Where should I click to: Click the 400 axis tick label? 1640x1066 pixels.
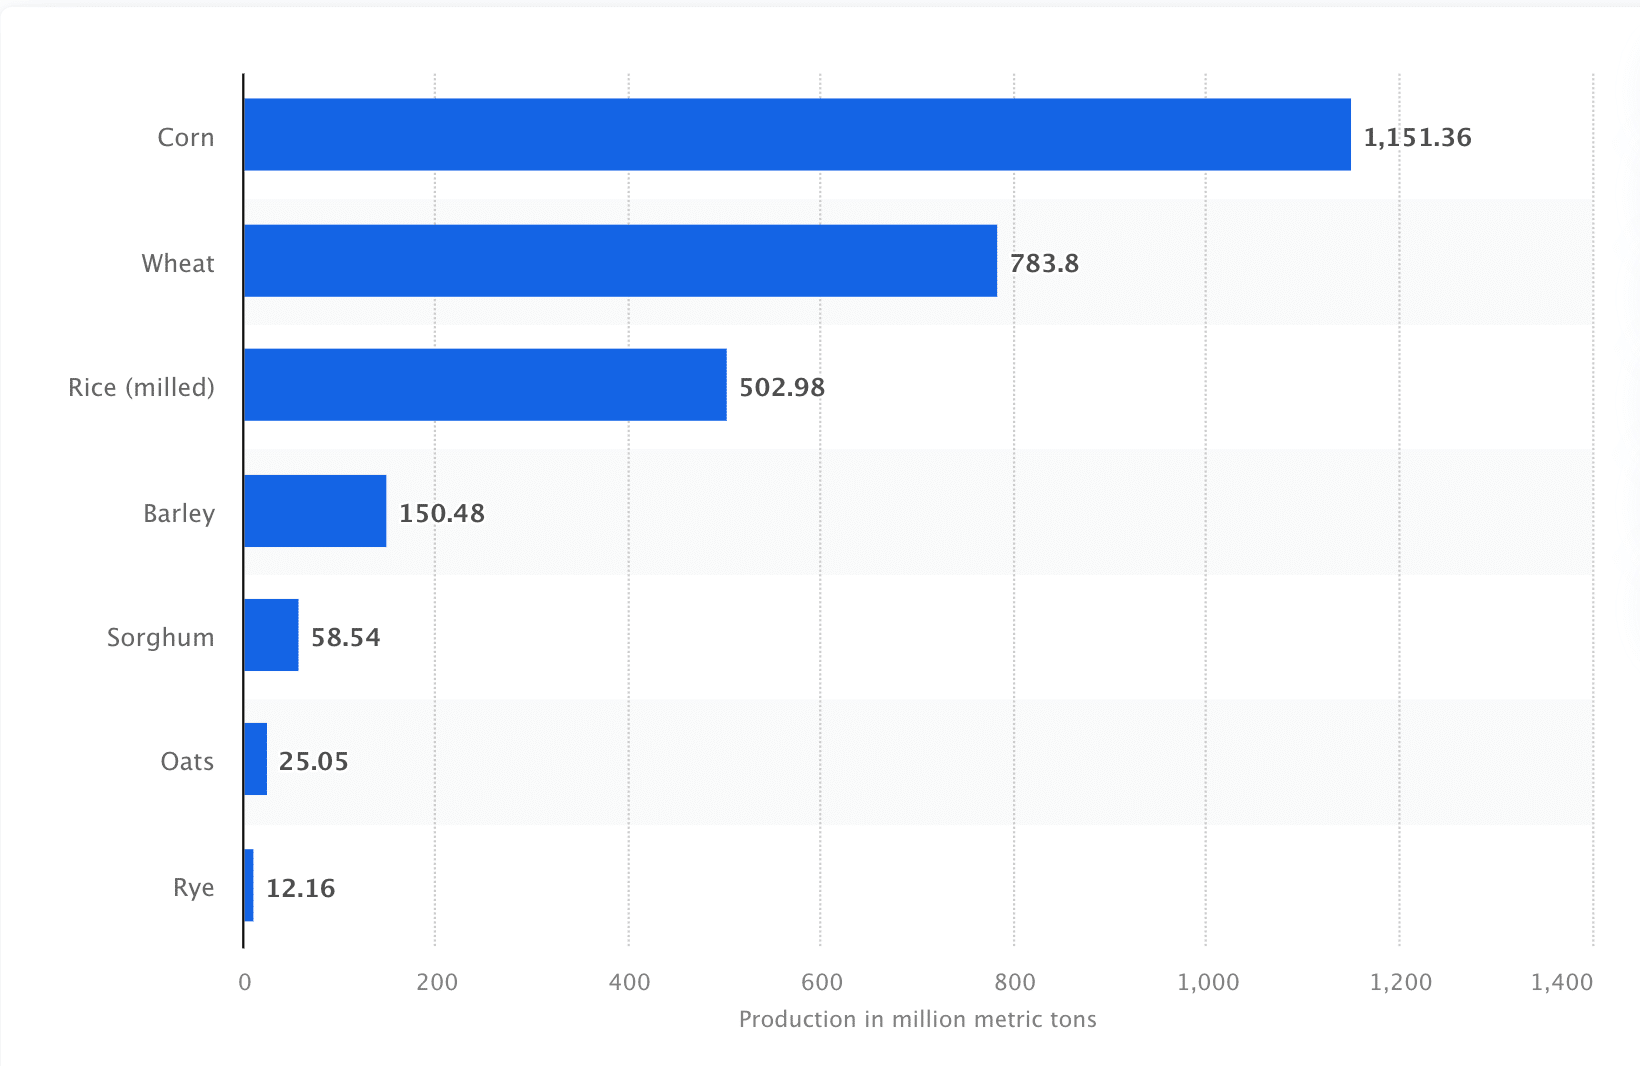pos(629,982)
